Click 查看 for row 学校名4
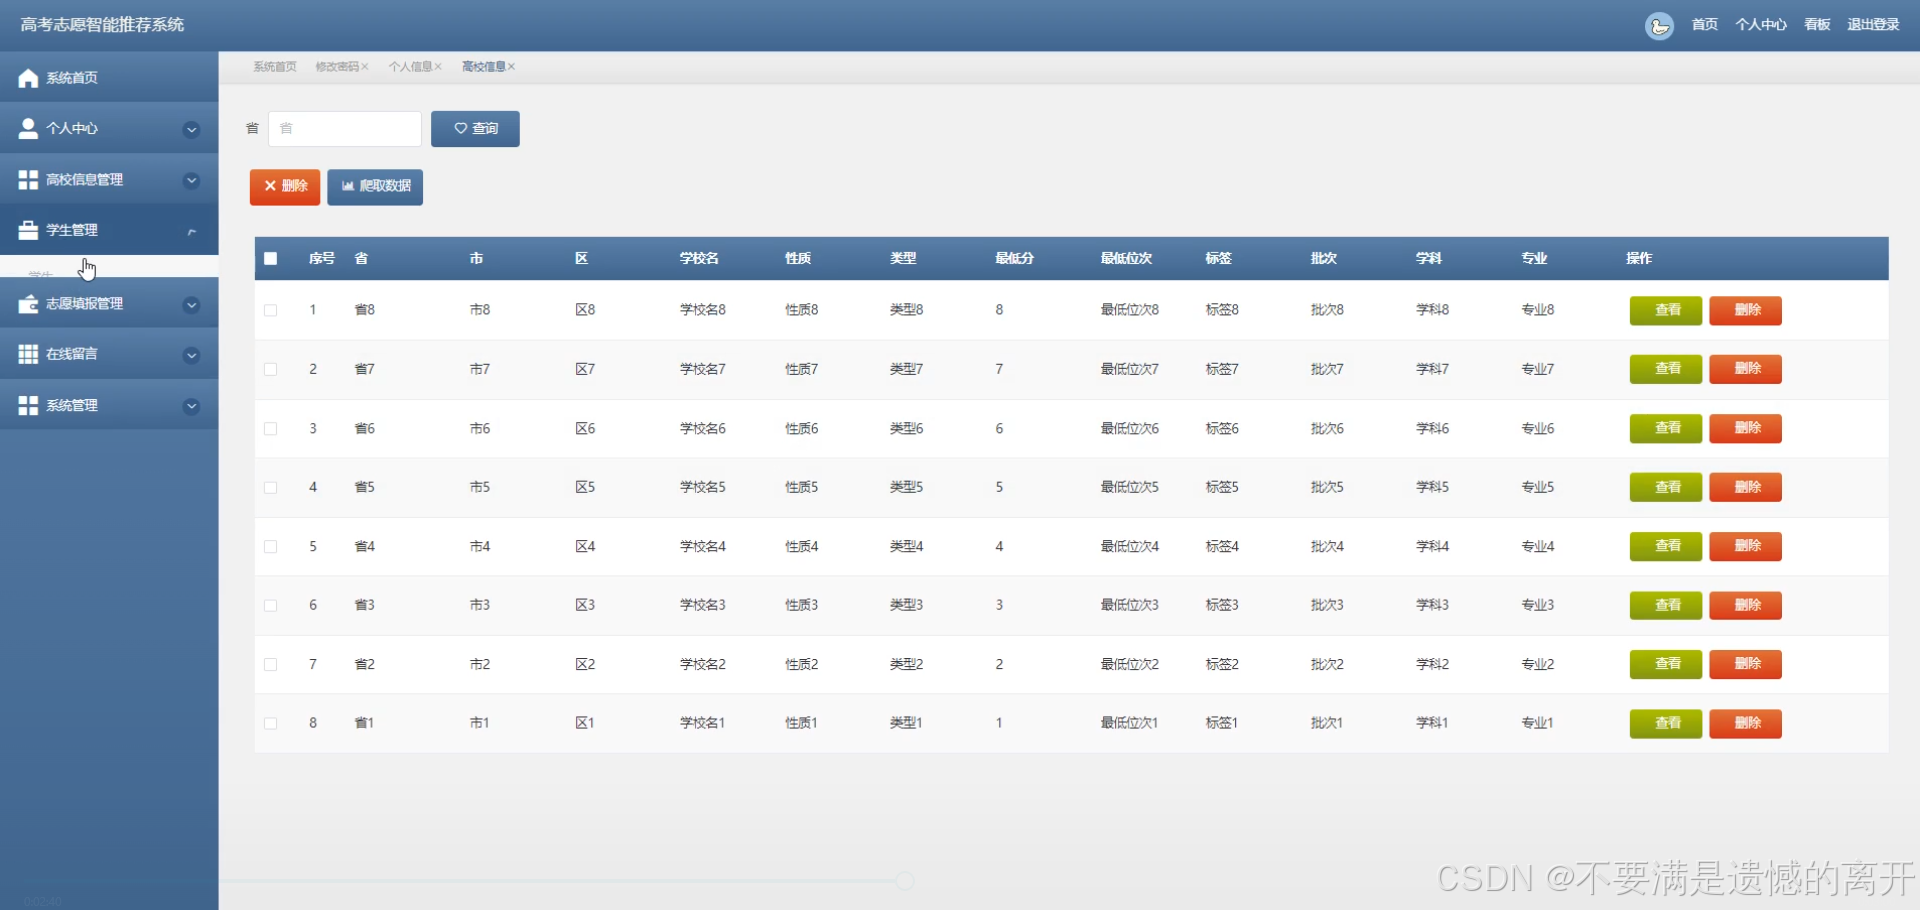 [x=1666, y=546]
